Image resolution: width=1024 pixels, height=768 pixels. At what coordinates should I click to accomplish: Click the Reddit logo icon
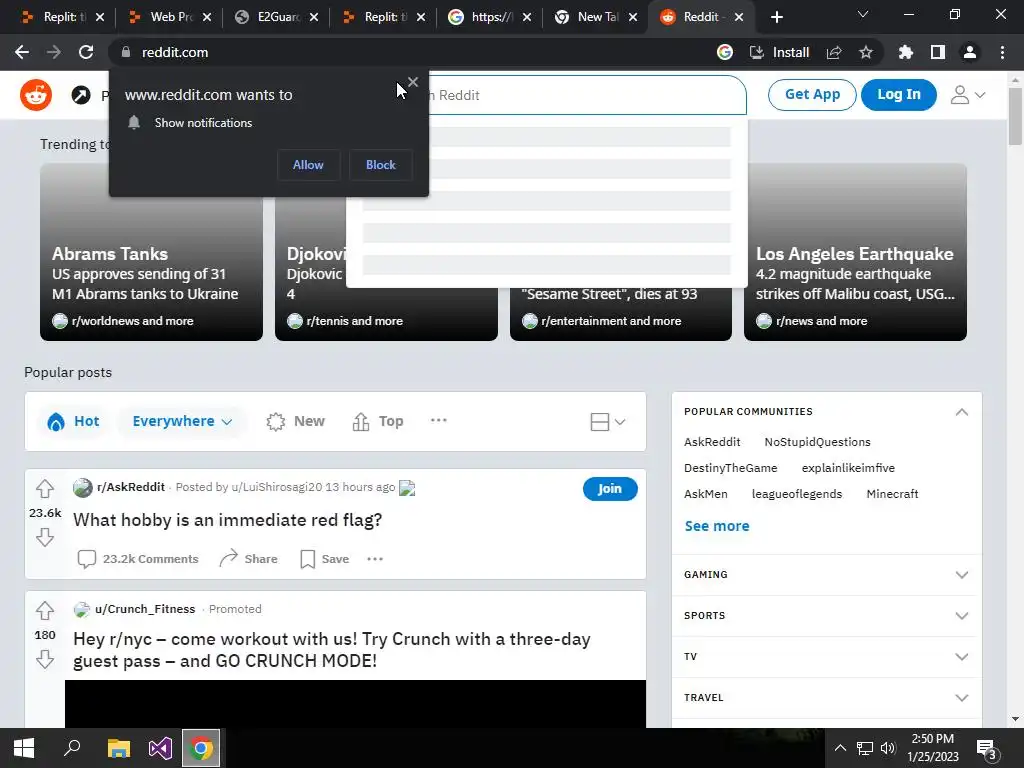[x=36, y=95]
